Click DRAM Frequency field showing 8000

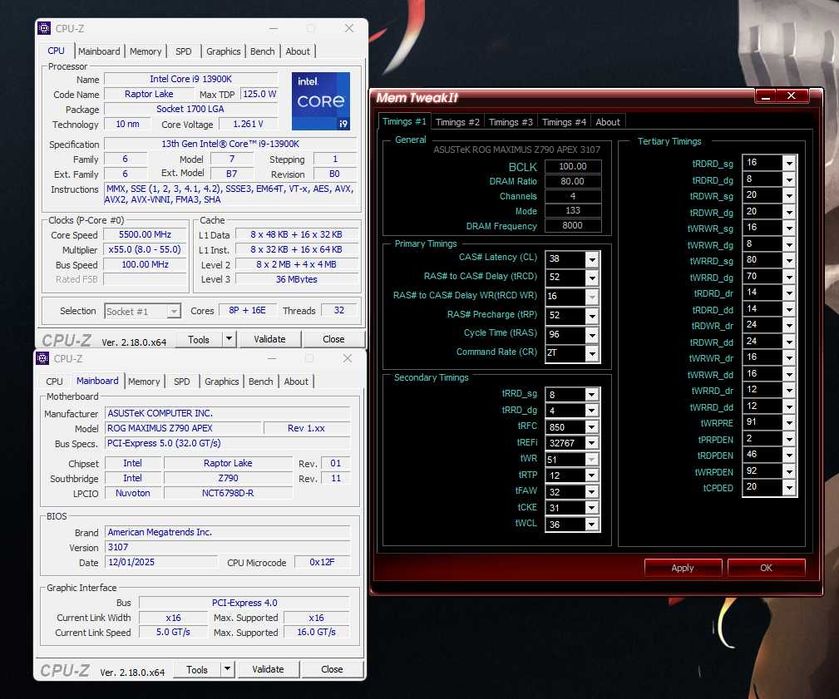[x=573, y=225]
